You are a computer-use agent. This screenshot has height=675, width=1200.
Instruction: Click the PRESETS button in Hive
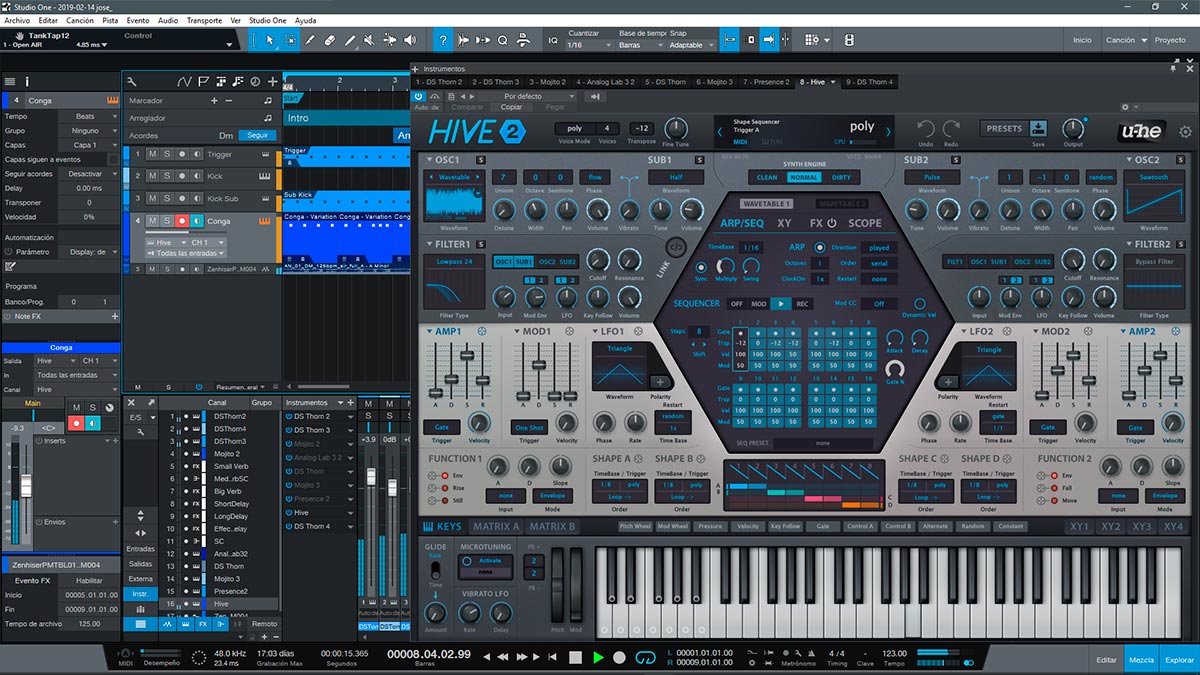tap(1003, 128)
